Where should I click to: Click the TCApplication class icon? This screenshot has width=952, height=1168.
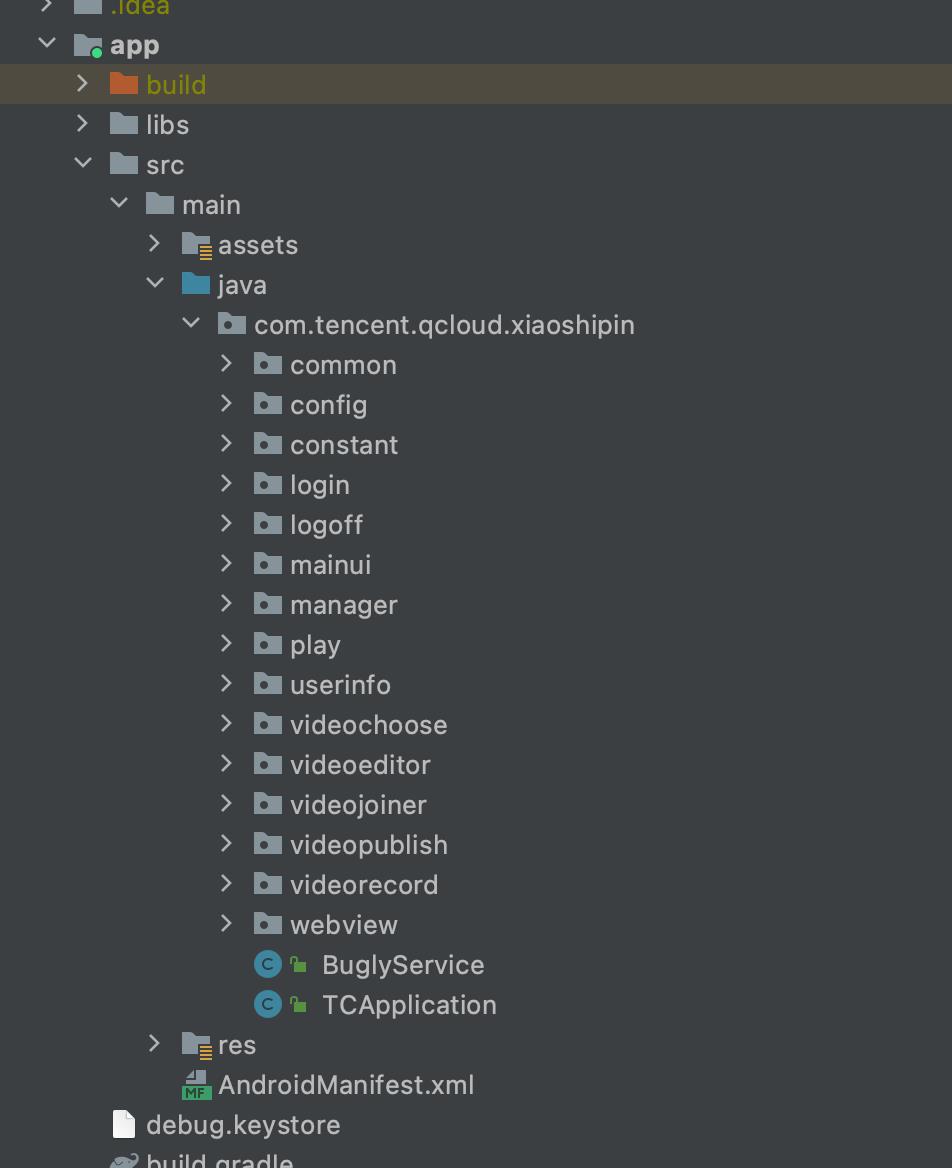click(x=267, y=1005)
